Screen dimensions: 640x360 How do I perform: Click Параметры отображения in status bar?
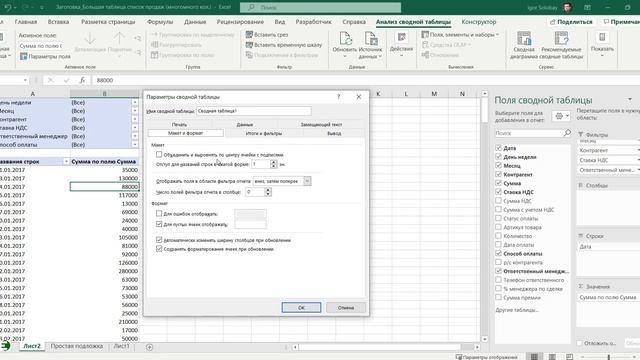pyautogui.click(x=487, y=357)
